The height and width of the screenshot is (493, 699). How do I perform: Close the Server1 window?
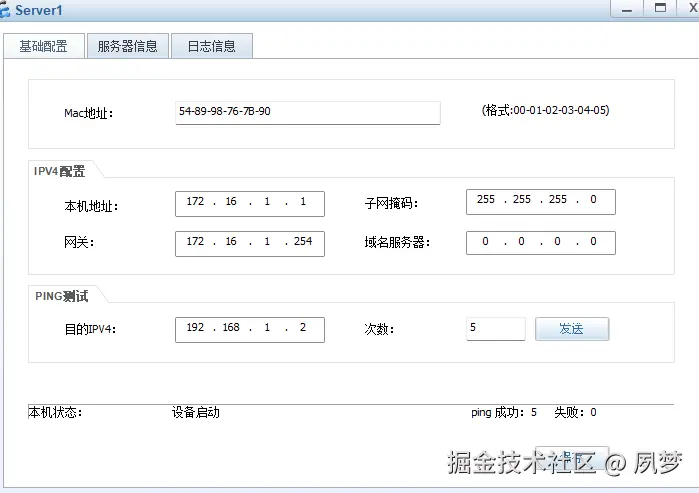[x=692, y=8]
